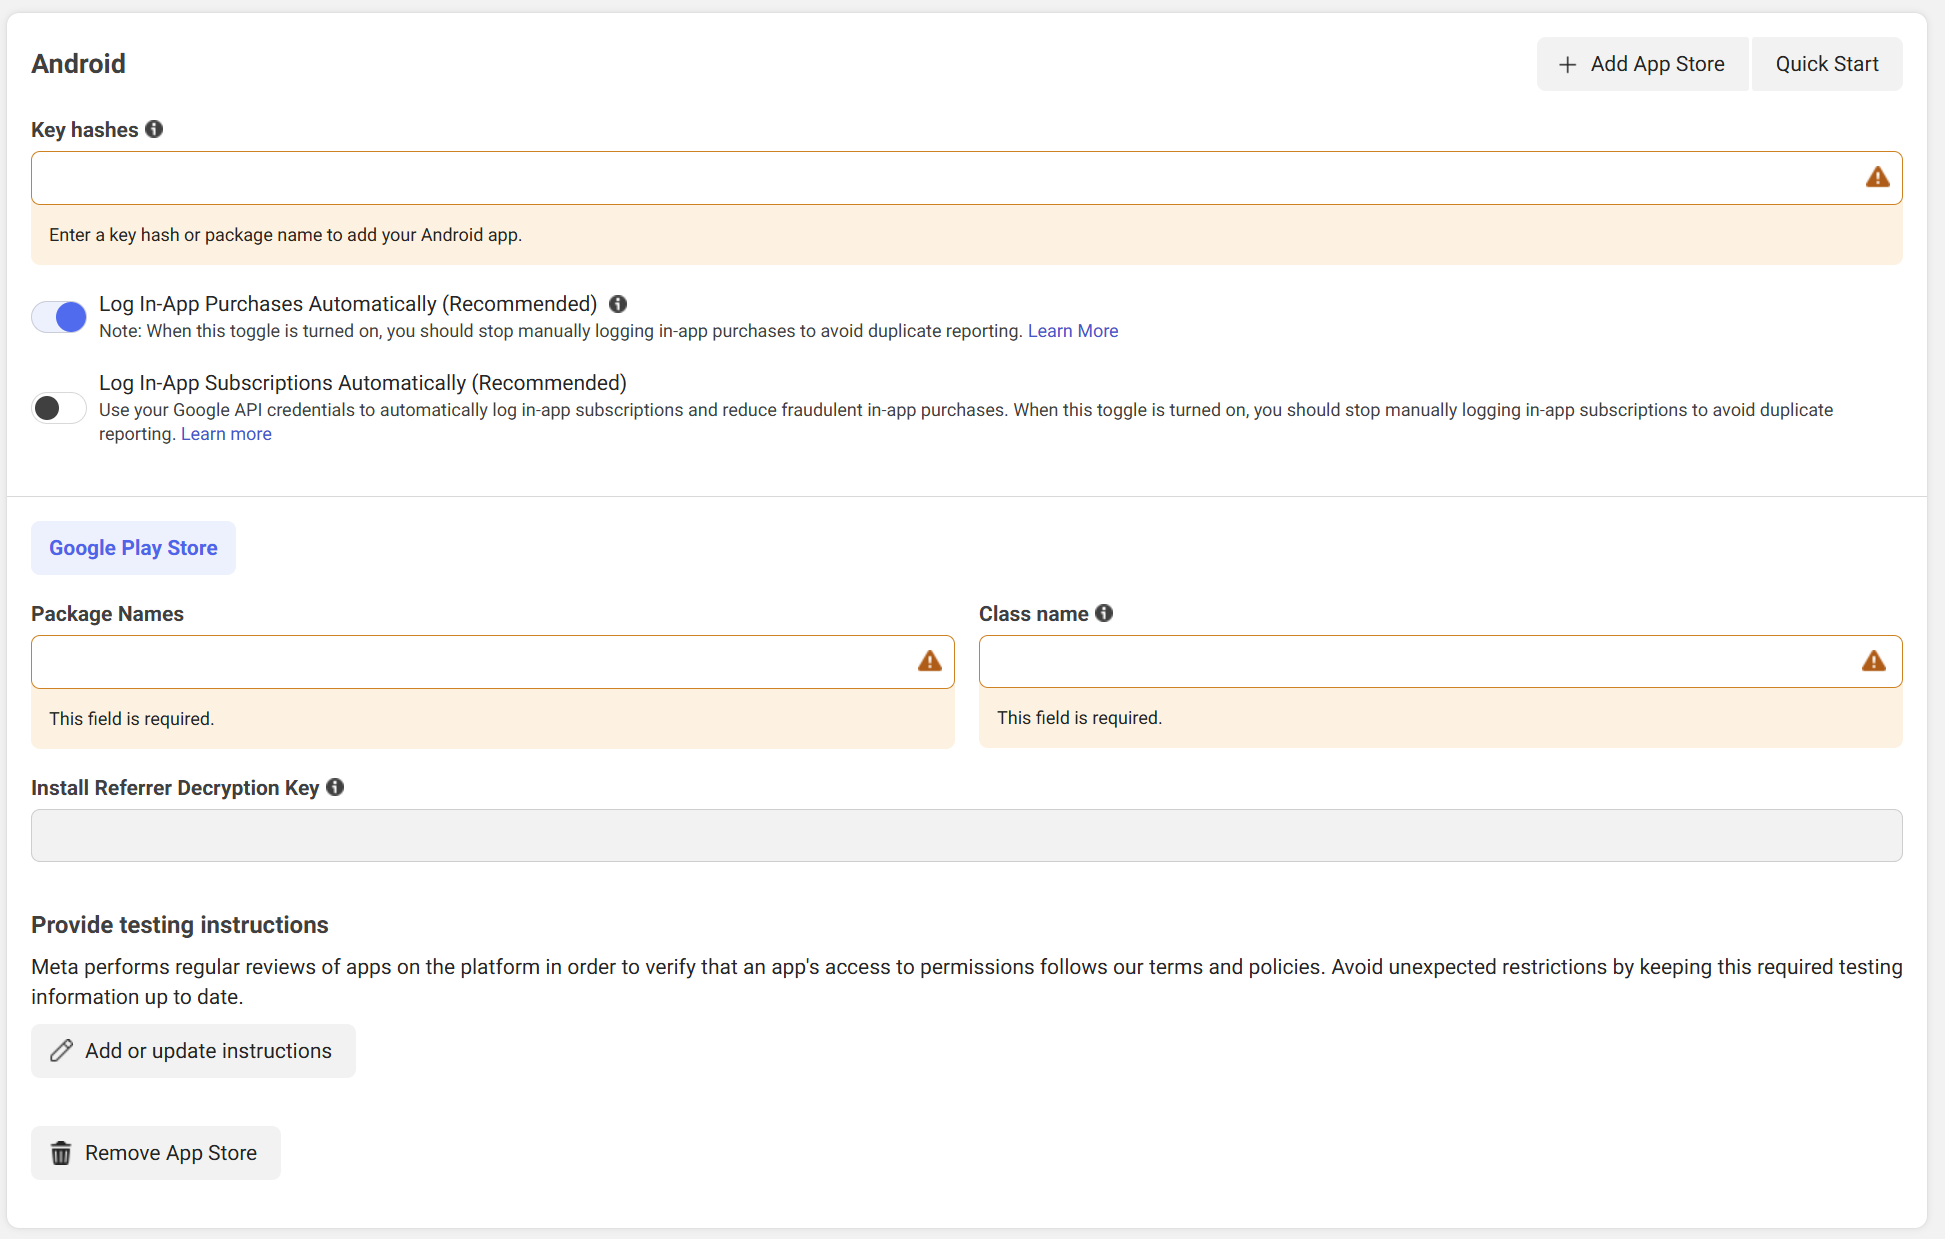Click the warning icon in the Package Names field
Image resolution: width=1945 pixels, height=1239 pixels.
[928, 661]
